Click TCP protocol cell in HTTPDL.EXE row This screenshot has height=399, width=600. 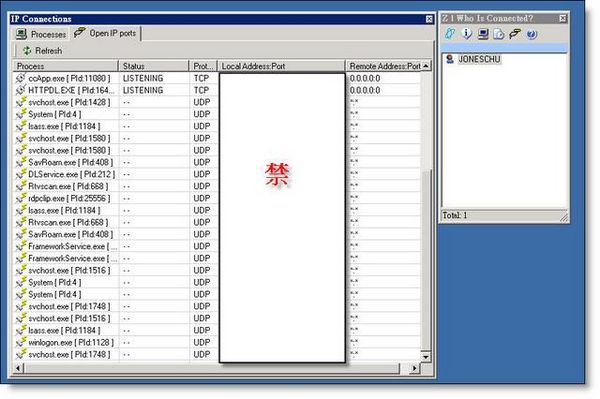coord(201,90)
